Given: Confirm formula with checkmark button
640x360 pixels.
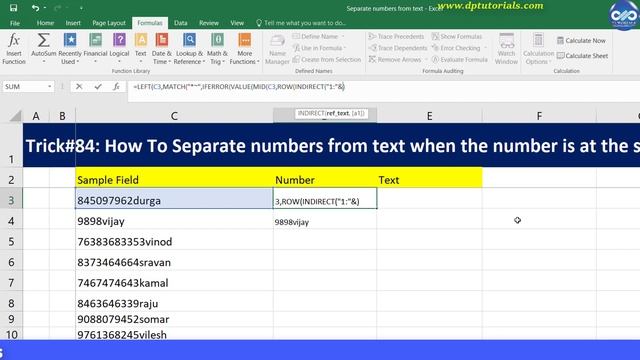Looking at the screenshot, I should 98,87.
